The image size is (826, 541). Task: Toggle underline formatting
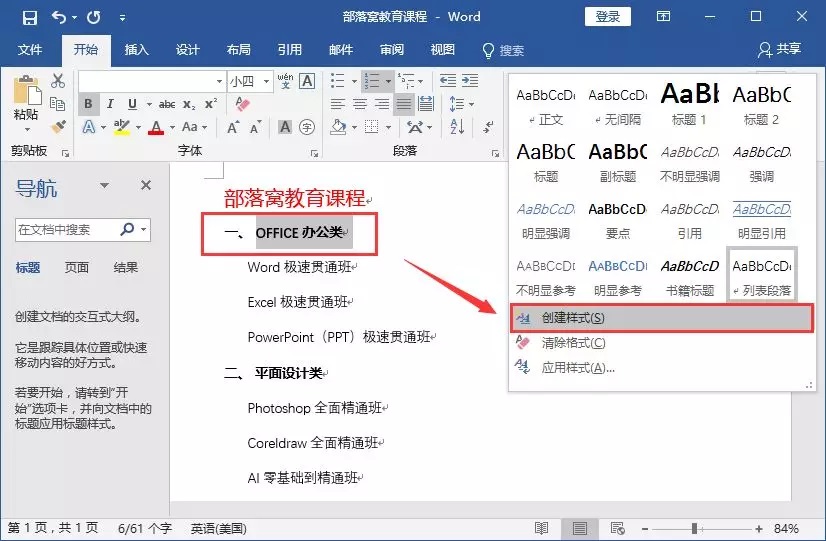click(x=132, y=104)
